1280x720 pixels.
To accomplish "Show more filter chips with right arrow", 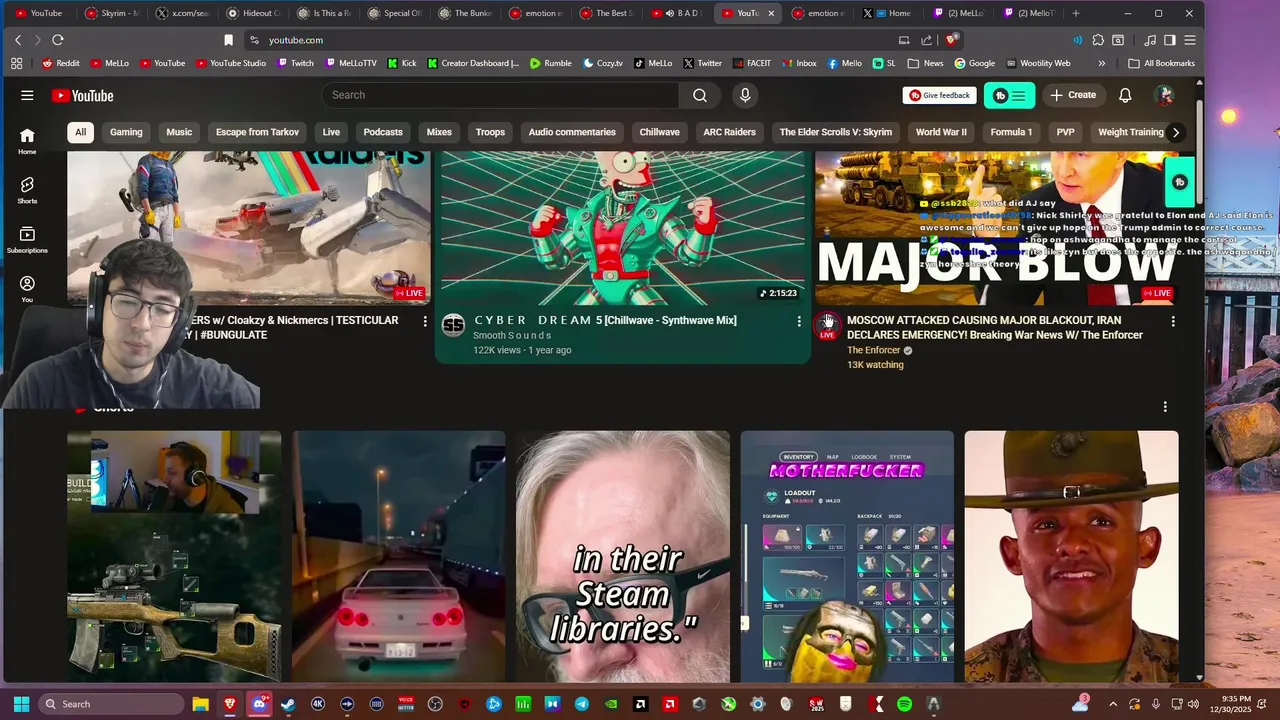I will [x=1176, y=132].
